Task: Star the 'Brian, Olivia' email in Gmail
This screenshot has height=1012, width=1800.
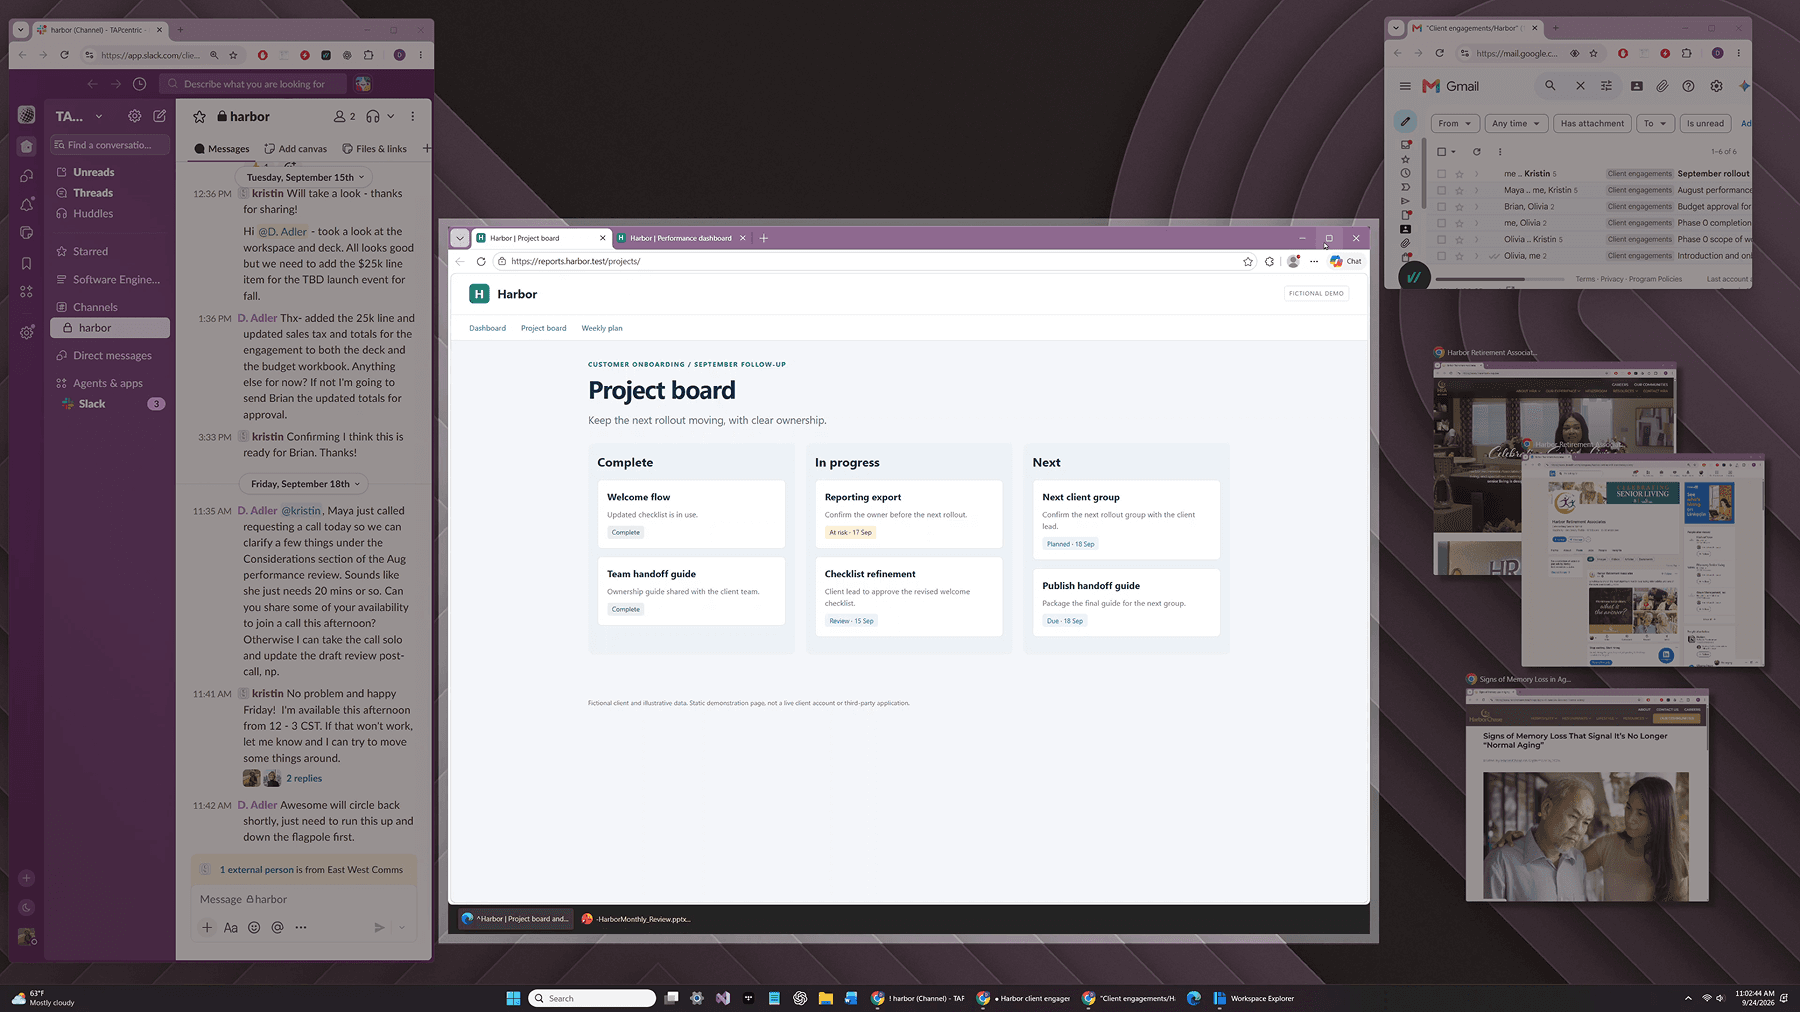Action: (x=1459, y=207)
